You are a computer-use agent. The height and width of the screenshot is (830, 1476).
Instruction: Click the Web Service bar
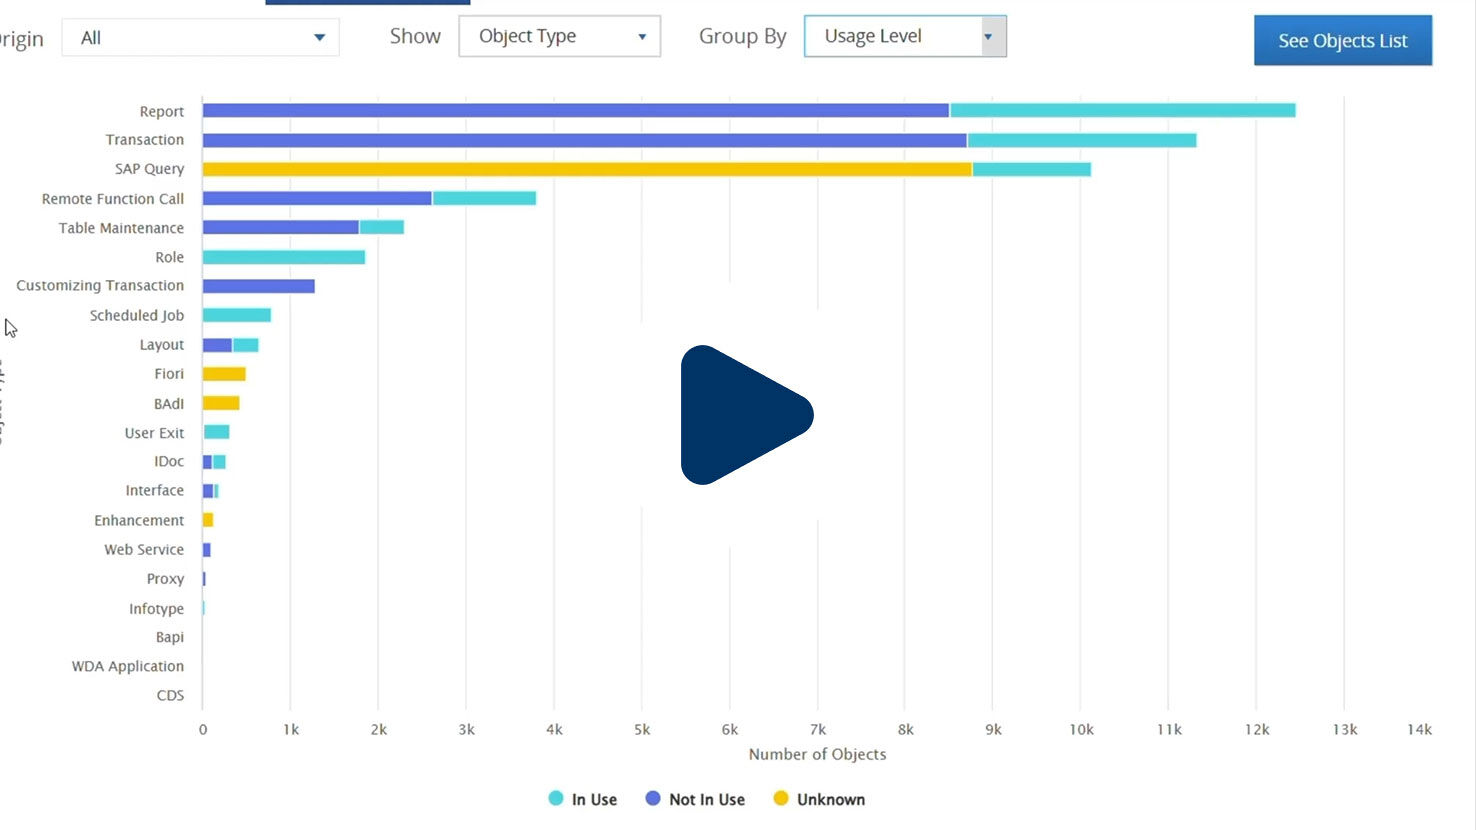click(207, 550)
